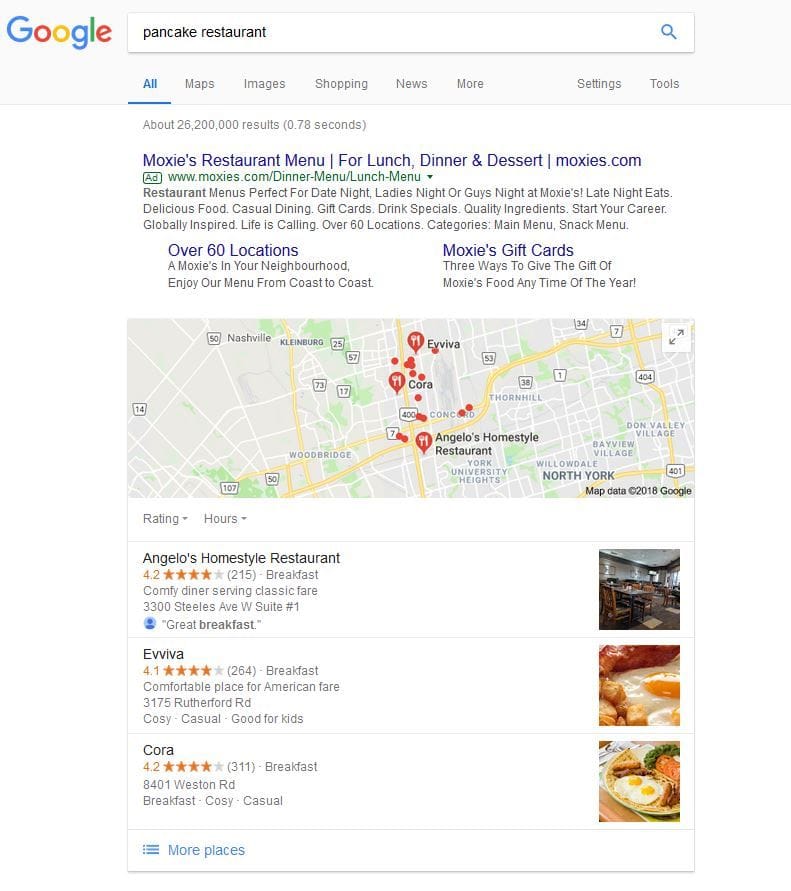Image resolution: width=791 pixels, height=891 pixels.
Task: Expand the Moxie's ad URL dropdown arrow
Action: (x=430, y=177)
